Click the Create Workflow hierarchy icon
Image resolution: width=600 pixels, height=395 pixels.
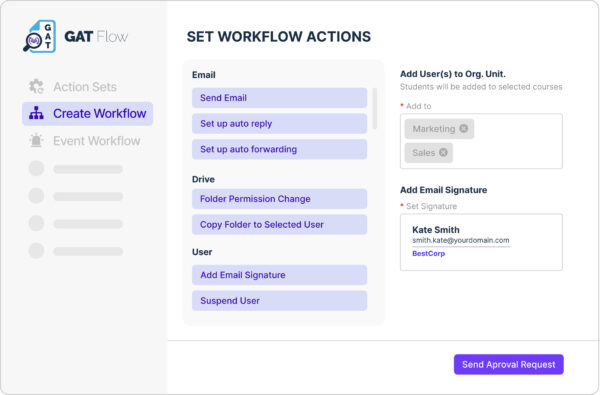[x=36, y=113]
